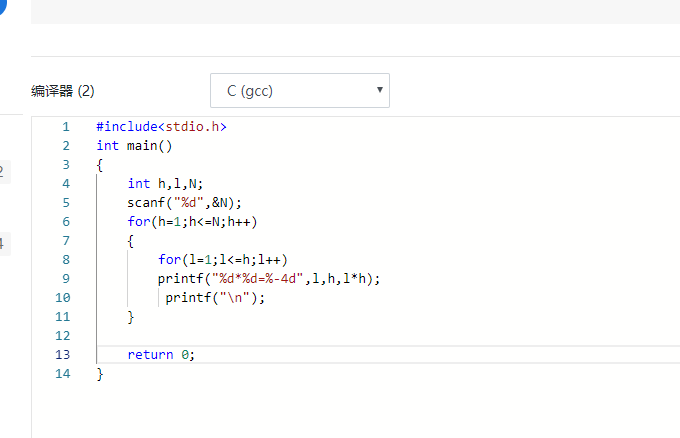The width and height of the screenshot is (680, 438).
Task: Place cursor on printf("%d*%d=%-4d") statement
Action: tap(269, 279)
